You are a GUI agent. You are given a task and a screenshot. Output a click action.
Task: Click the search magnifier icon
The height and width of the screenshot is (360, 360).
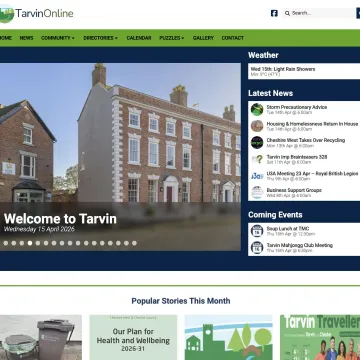pos(287,13)
